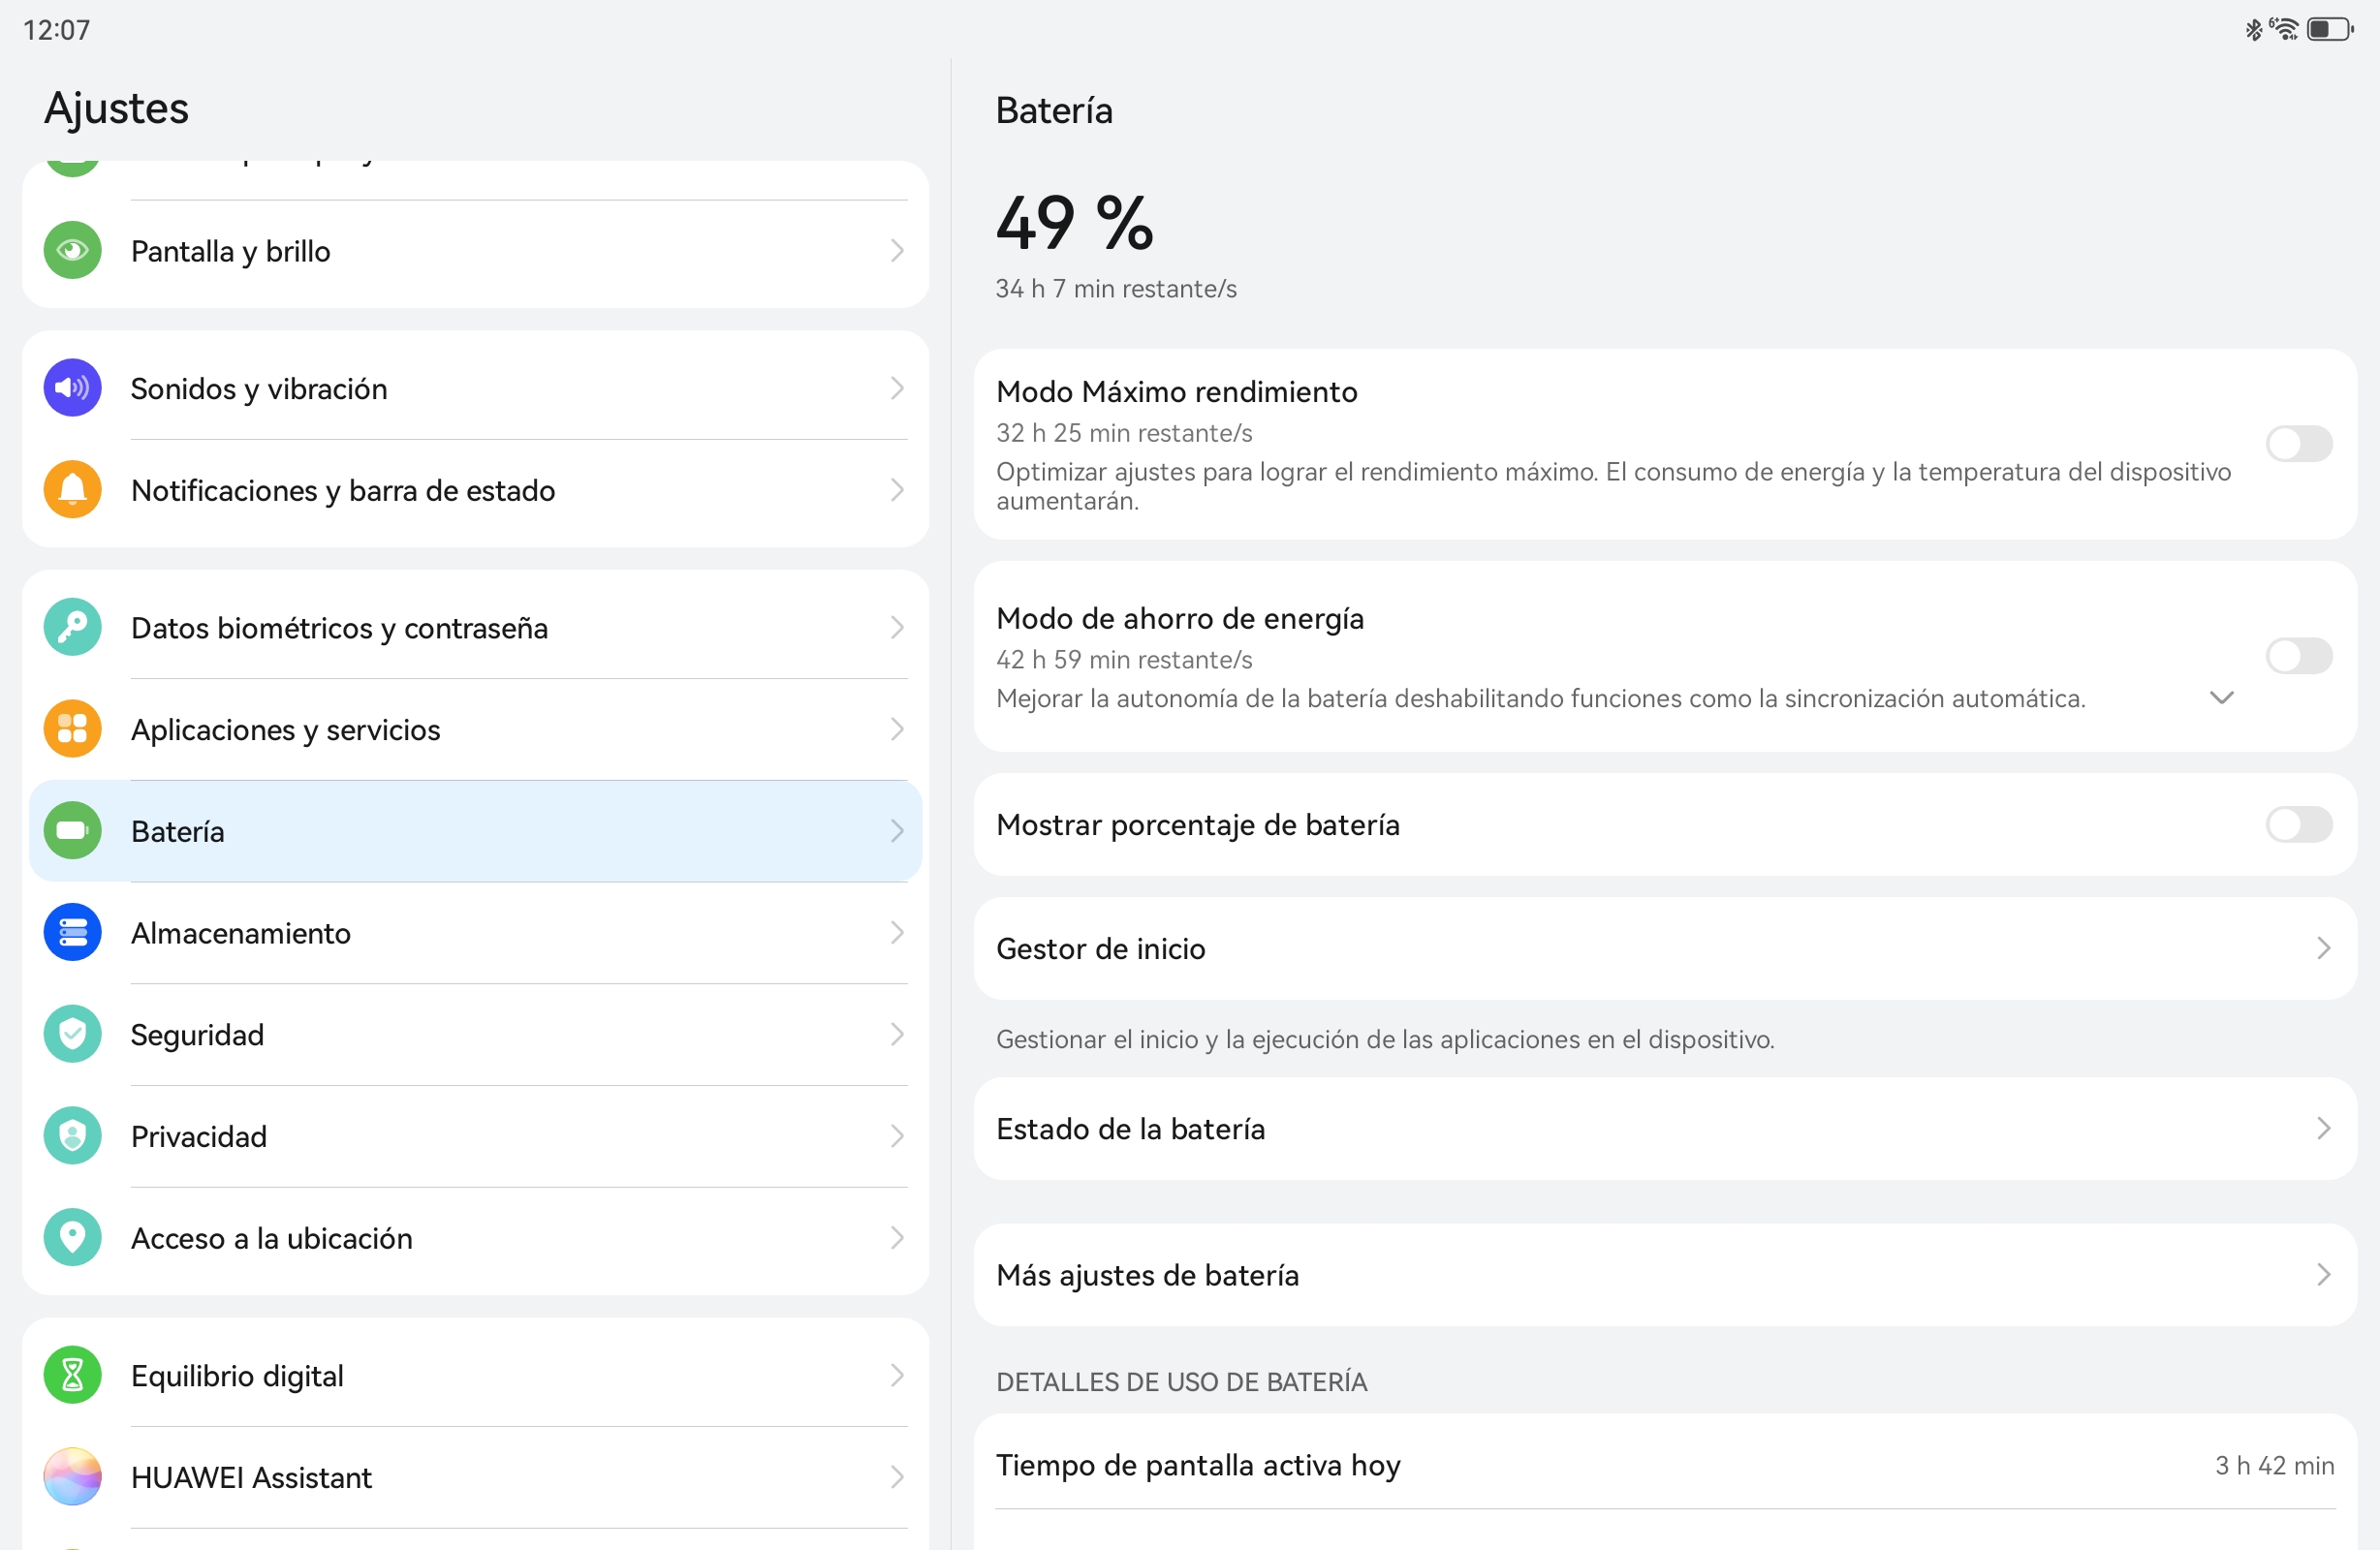This screenshot has height=1550, width=2380.
Task: Click the Seguridad shield icon
Action: point(72,1034)
